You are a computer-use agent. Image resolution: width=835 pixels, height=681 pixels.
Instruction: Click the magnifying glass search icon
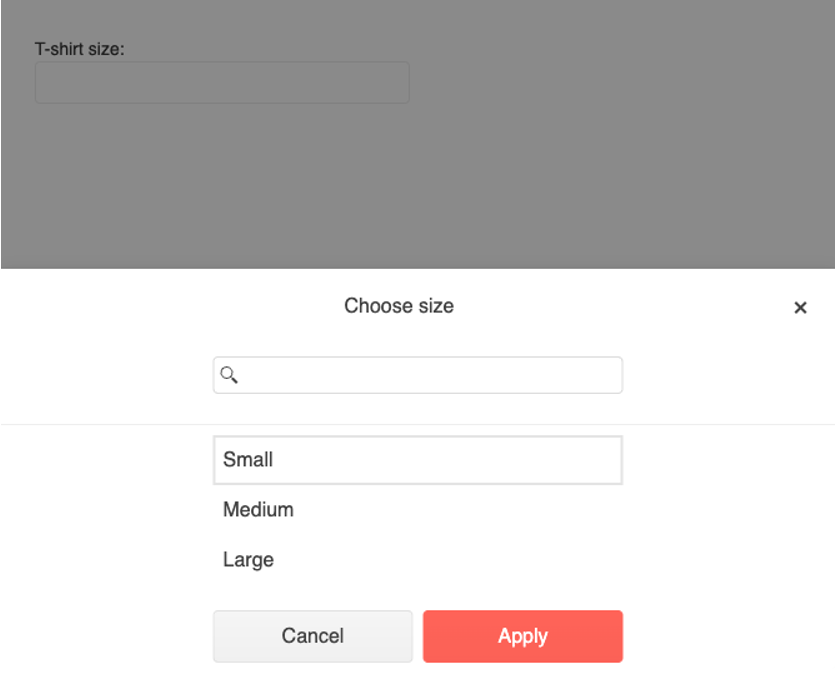[229, 375]
